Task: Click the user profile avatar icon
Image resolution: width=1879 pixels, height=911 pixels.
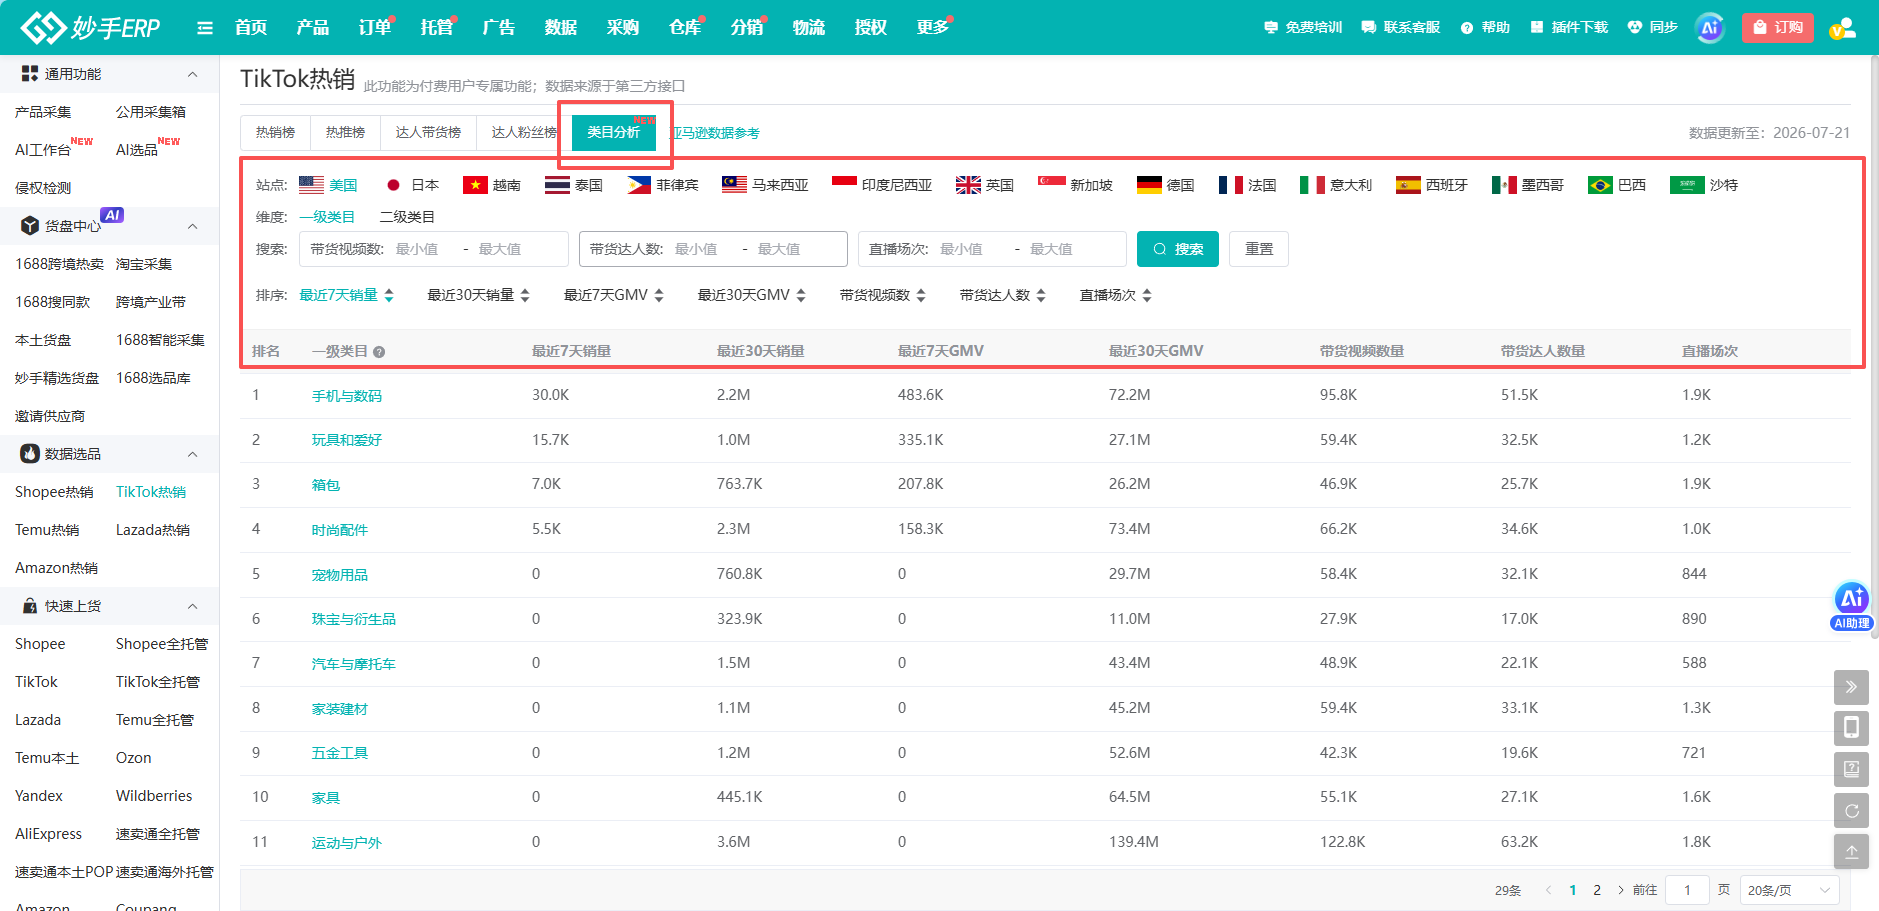Action: (x=1843, y=28)
